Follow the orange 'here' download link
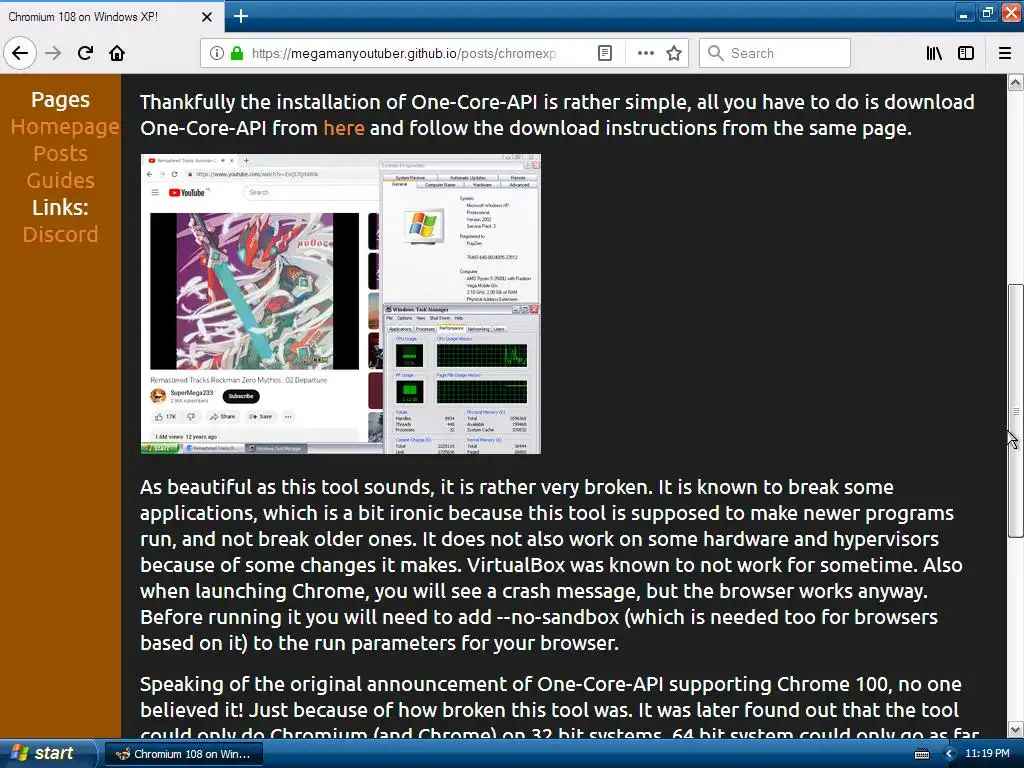The height and width of the screenshot is (768, 1024). click(344, 127)
